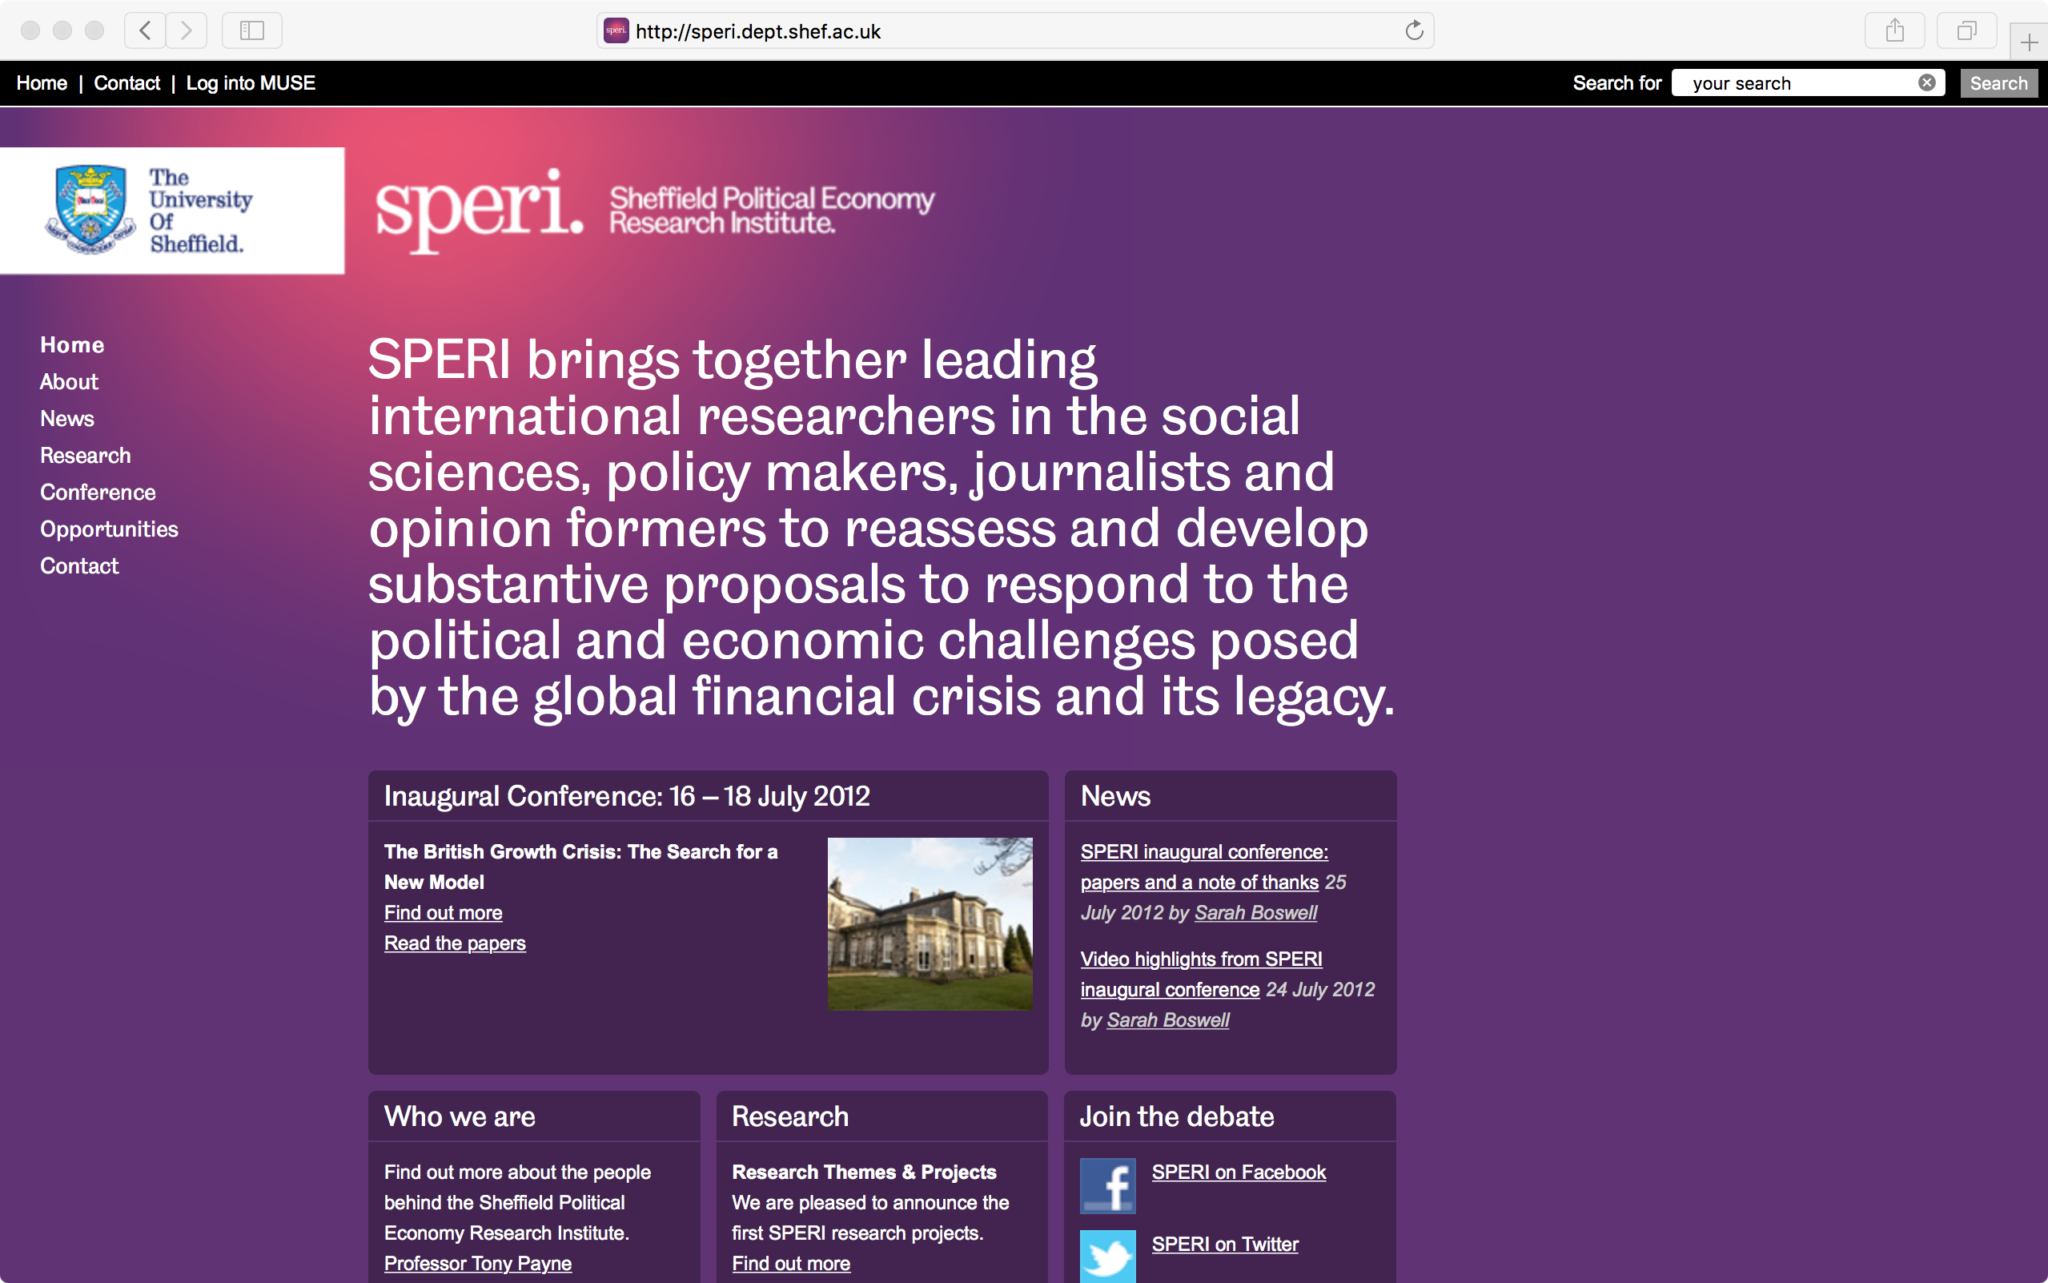This screenshot has width=2048, height=1283.
Task: Select Research in the left sidebar
Action: [85, 456]
